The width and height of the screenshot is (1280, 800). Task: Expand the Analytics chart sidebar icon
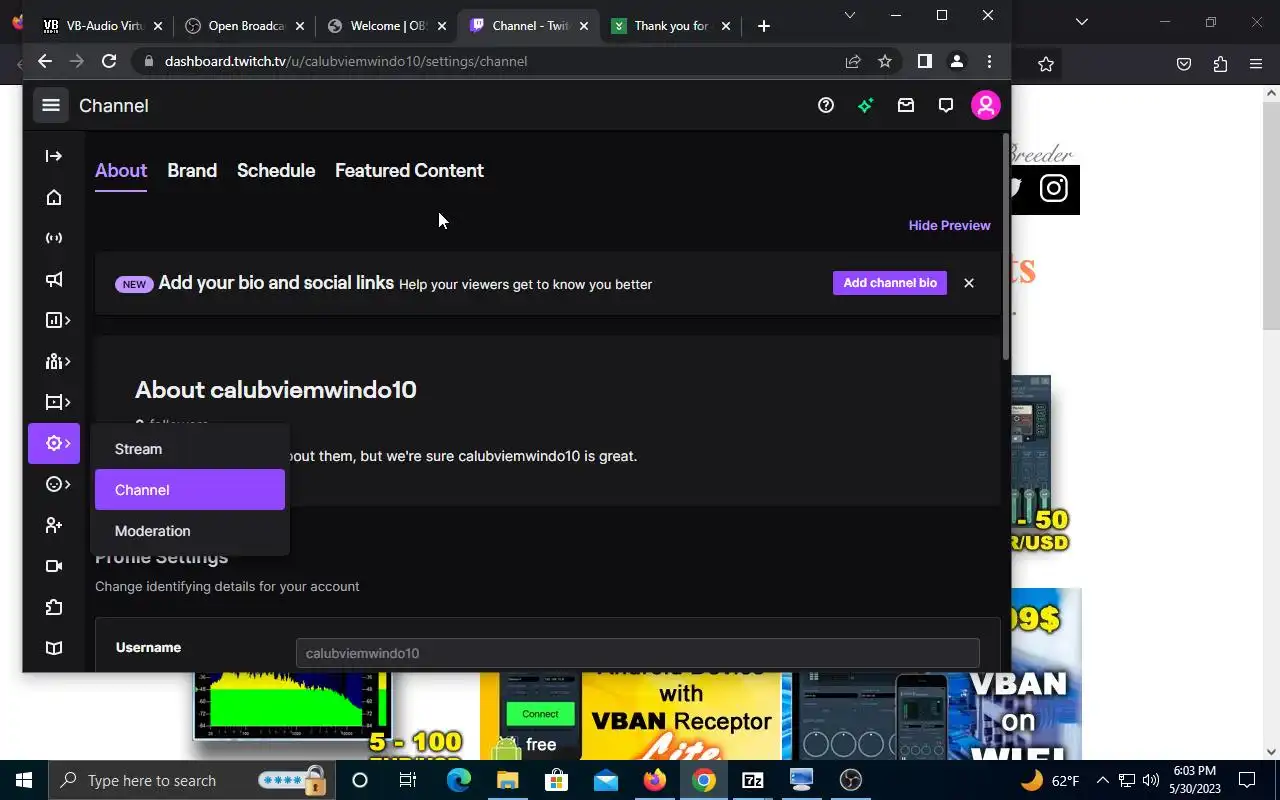coord(57,320)
